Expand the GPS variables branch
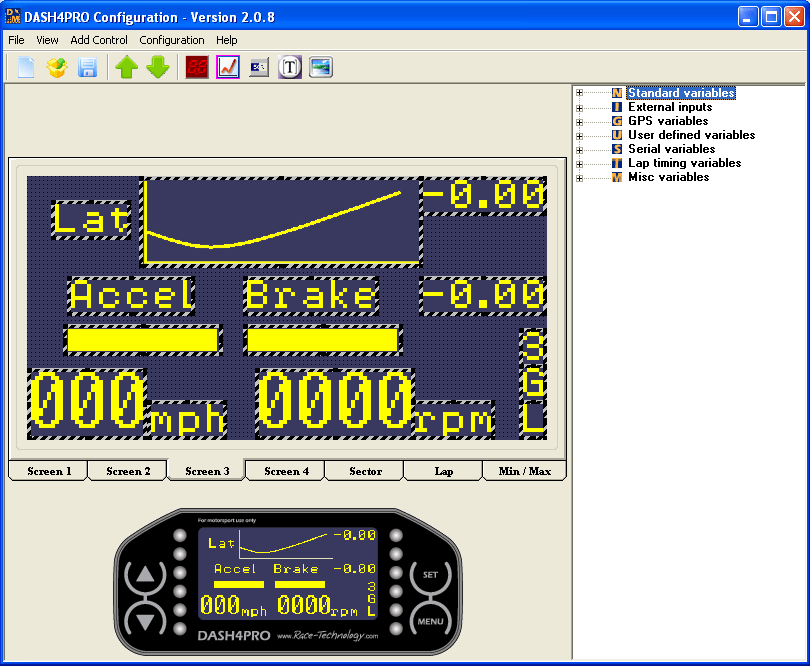This screenshot has width=810, height=666. pyautogui.click(x=580, y=121)
